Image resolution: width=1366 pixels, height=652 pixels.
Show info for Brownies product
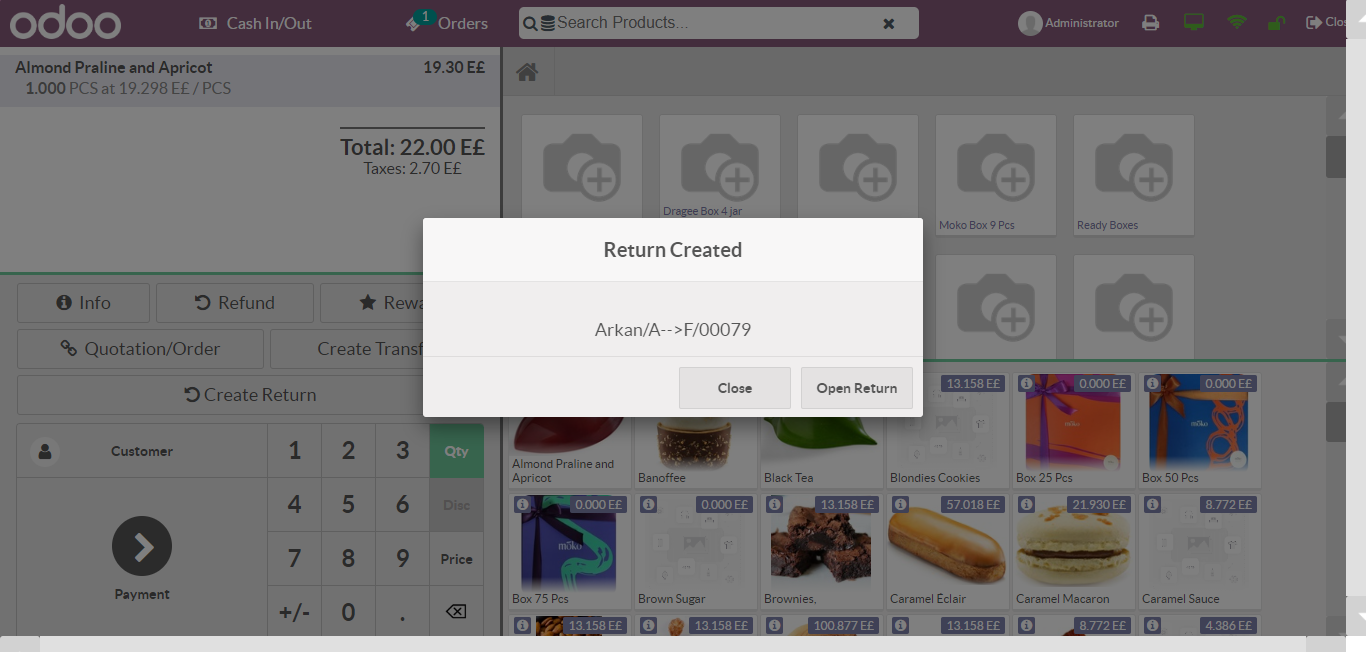click(x=774, y=505)
